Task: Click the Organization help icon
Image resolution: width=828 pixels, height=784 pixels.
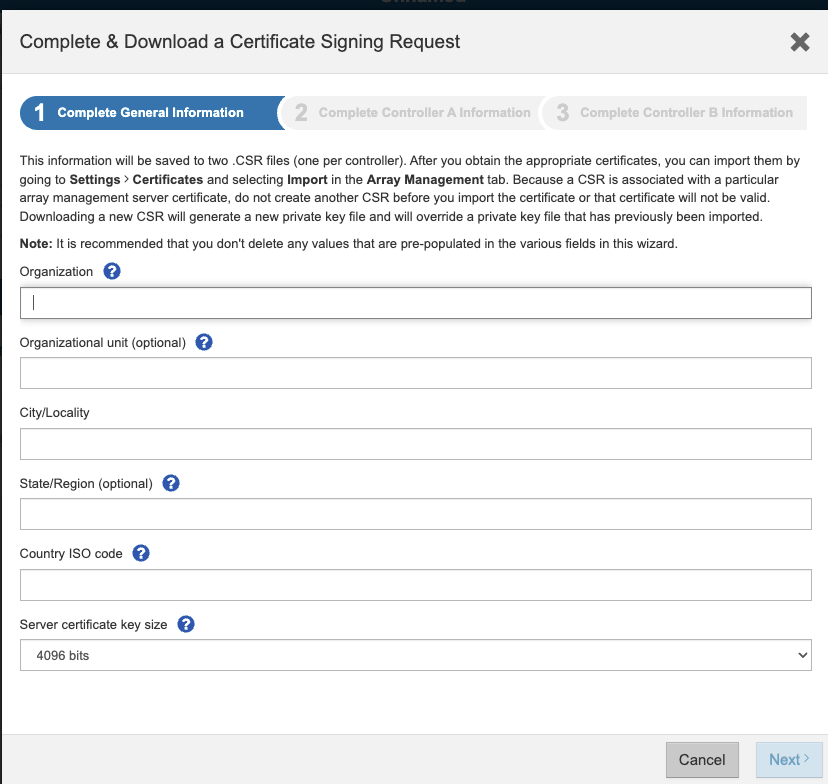Action: (112, 271)
